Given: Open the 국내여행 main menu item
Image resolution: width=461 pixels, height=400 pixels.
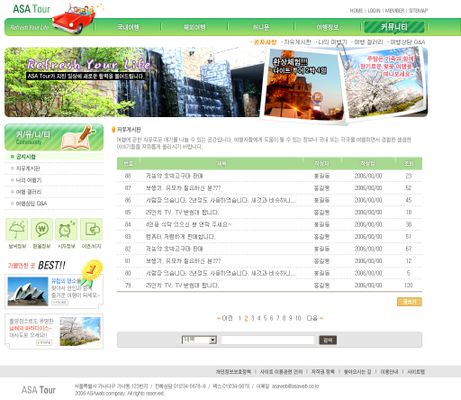Looking at the screenshot, I should click(x=128, y=27).
